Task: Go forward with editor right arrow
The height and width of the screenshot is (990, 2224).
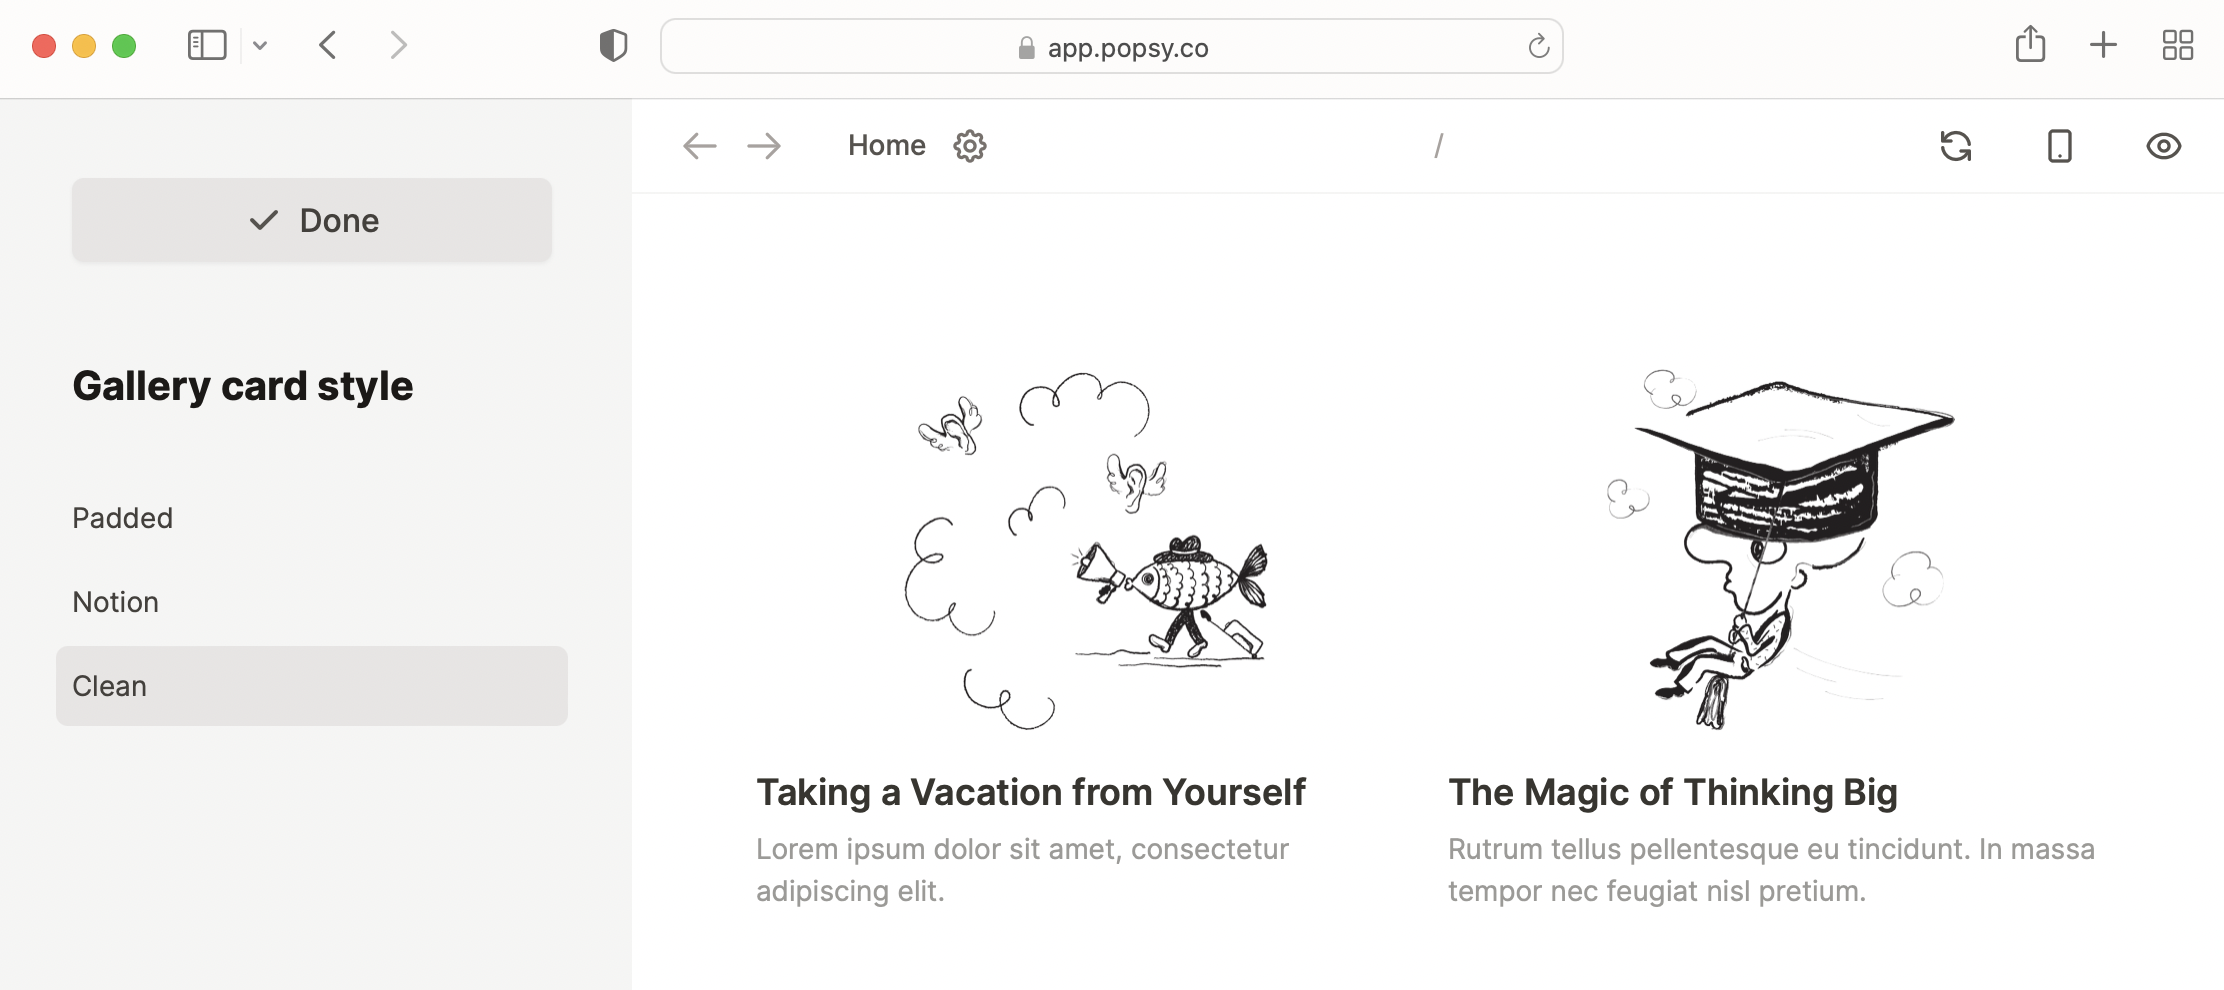Action: tap(764, 146)
